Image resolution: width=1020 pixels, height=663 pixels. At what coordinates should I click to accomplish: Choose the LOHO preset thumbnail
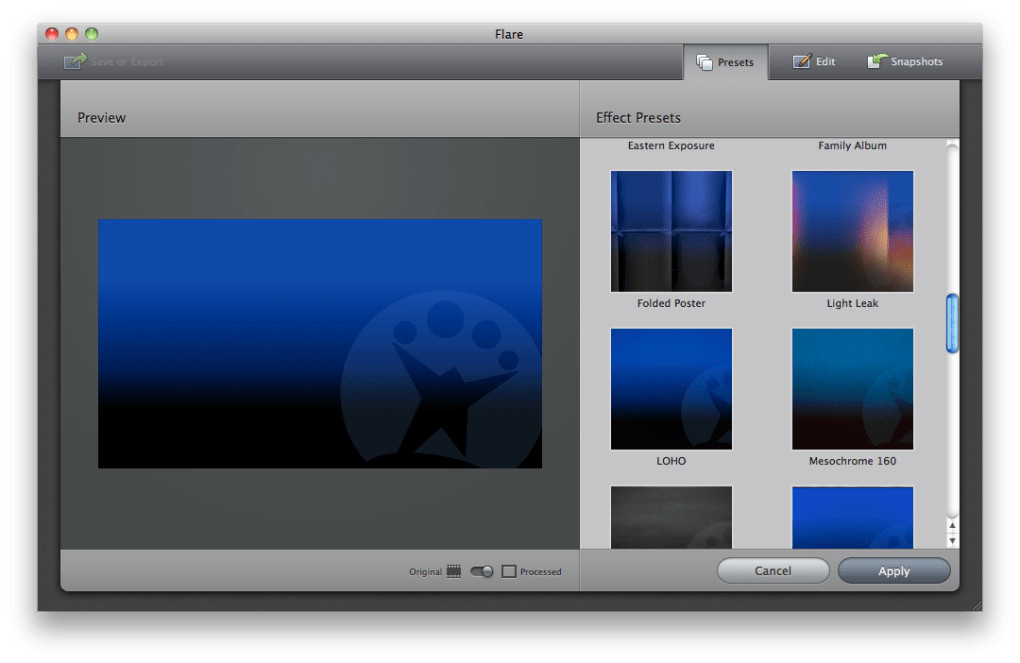[671, 389]
